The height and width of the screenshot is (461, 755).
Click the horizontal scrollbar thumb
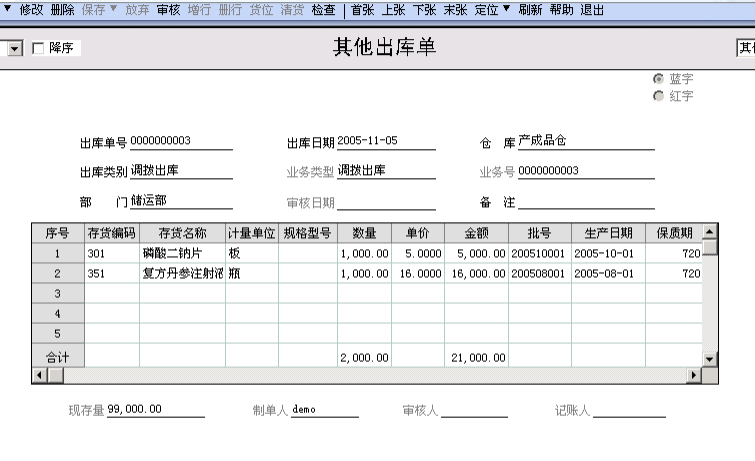[55, 375]
